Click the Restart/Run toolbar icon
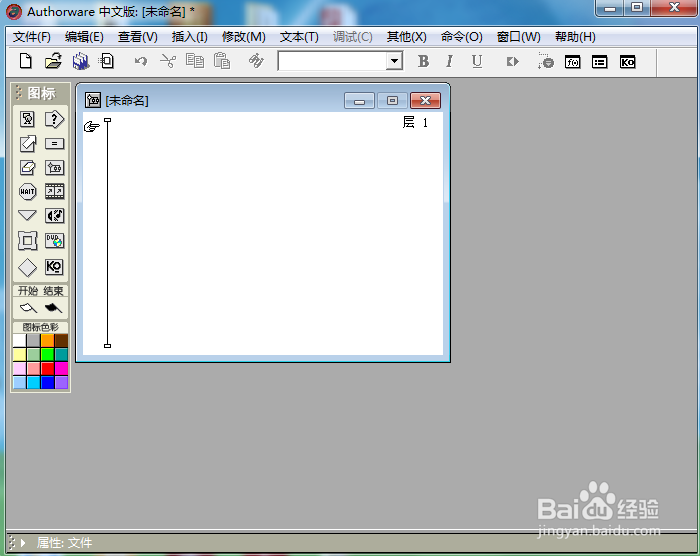Image resolution: width=700 pixels, height=556 pixels. point(512,62)
